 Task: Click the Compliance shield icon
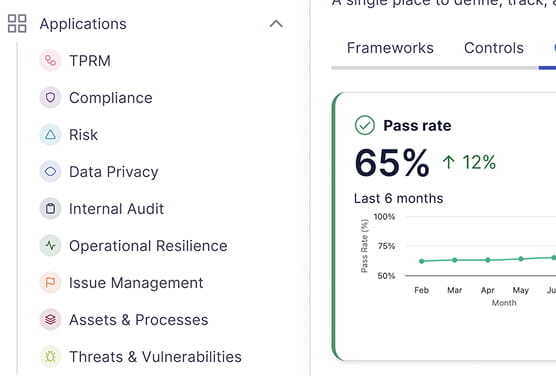(50, 98)
